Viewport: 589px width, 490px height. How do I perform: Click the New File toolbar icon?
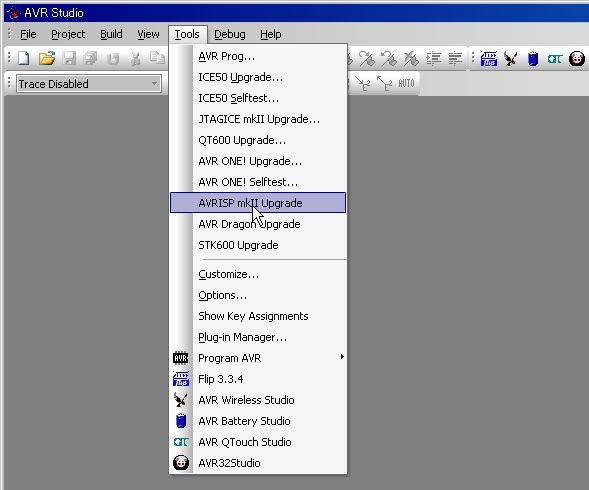point(24,58)
